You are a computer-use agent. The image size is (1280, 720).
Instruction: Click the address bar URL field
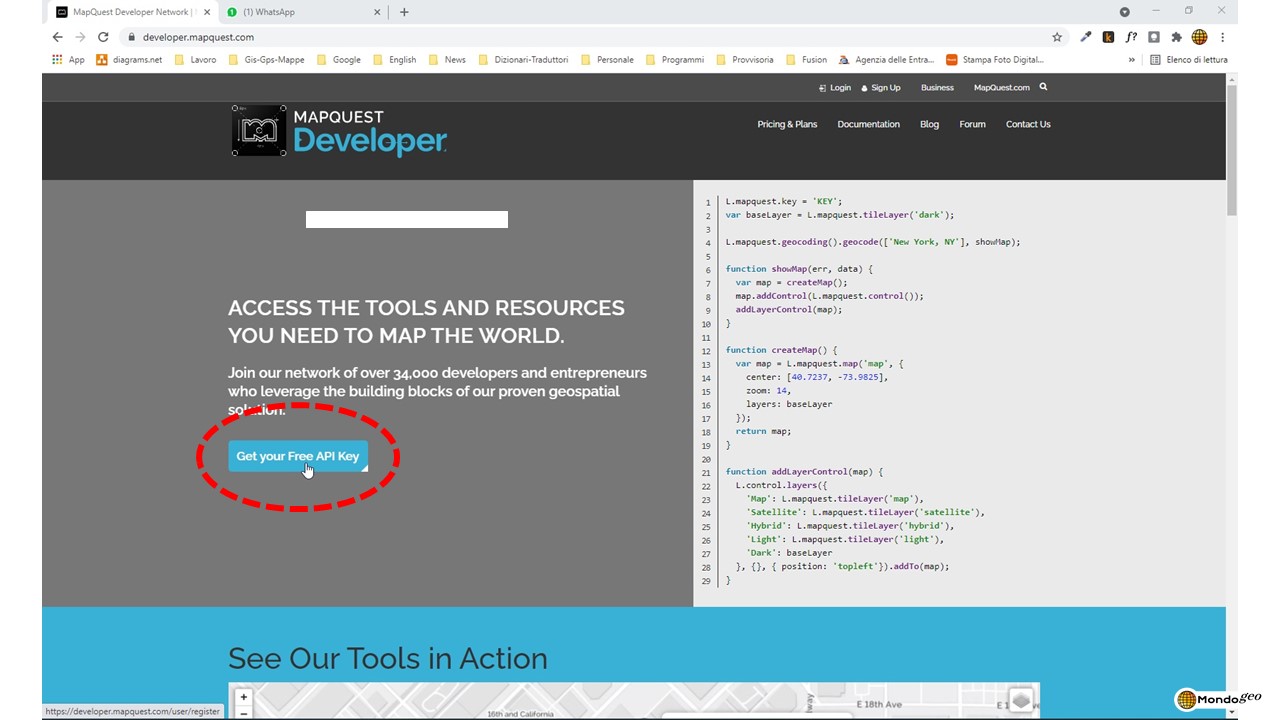590,37
